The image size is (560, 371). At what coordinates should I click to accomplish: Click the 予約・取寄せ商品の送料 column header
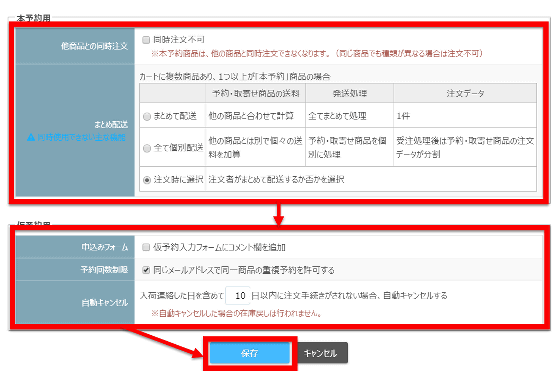255,94
